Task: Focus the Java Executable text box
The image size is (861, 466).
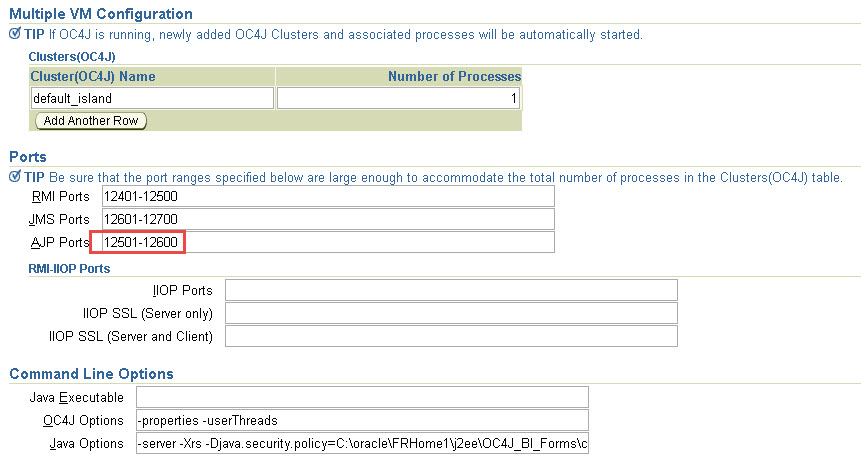Action: 362,398
